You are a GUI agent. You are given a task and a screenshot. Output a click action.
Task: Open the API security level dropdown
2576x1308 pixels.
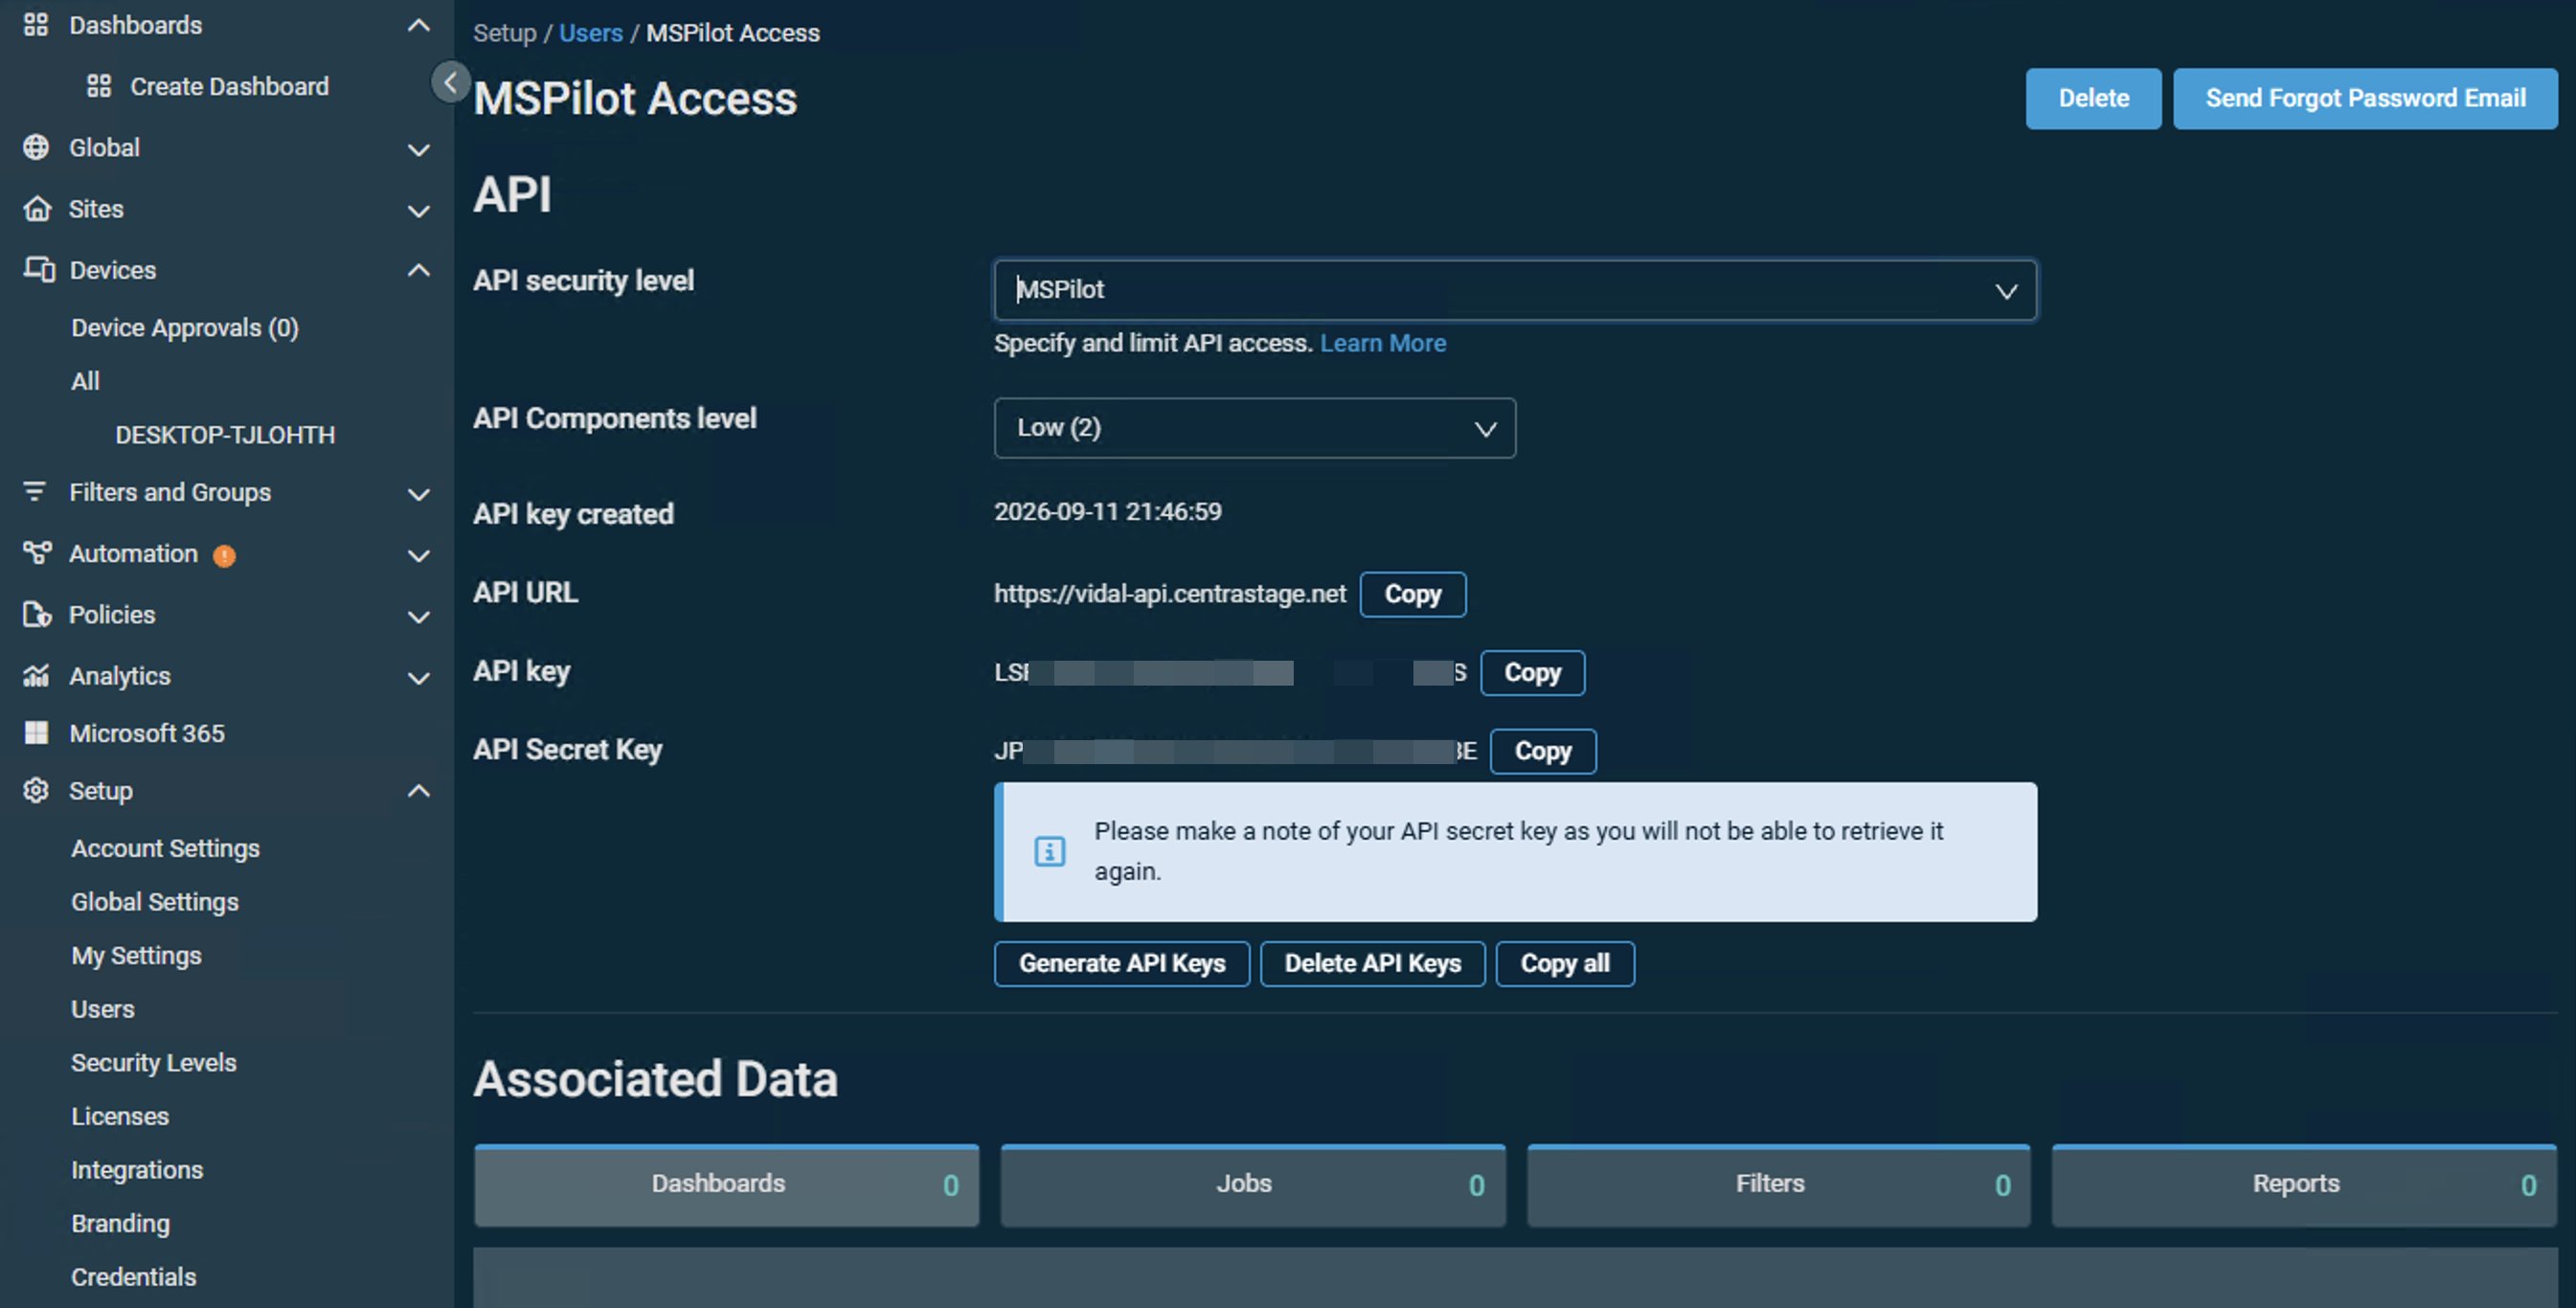pyautogui.click(x=1515, y=290)
